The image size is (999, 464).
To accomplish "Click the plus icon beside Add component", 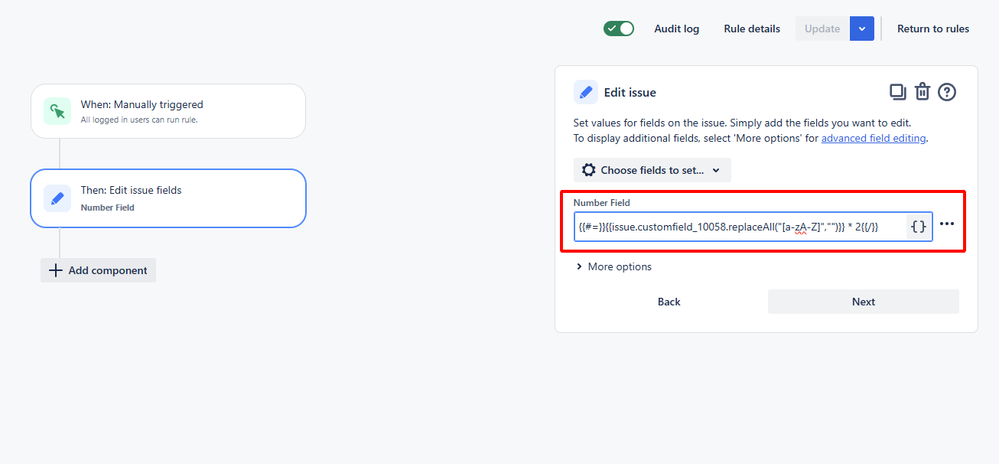I will coord(55,270).
